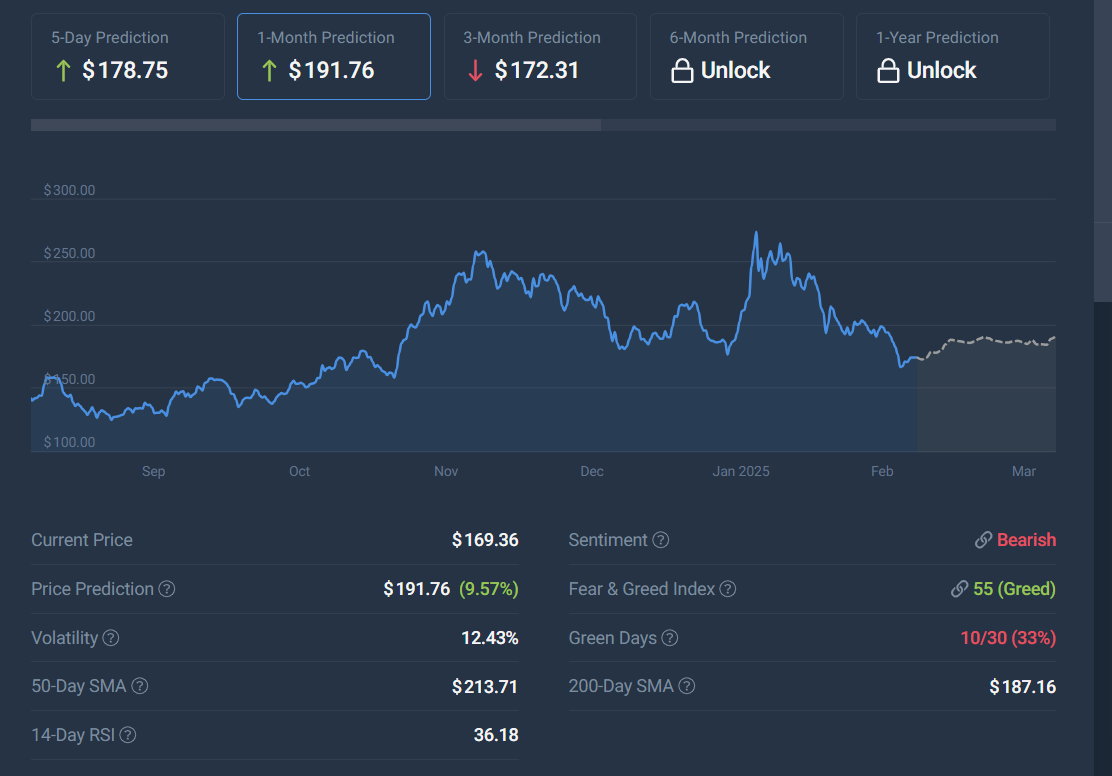Click lock icon in 6-Month Prediction card
The width and height of the screenshot is (1112, 776).
pos(682,71)
